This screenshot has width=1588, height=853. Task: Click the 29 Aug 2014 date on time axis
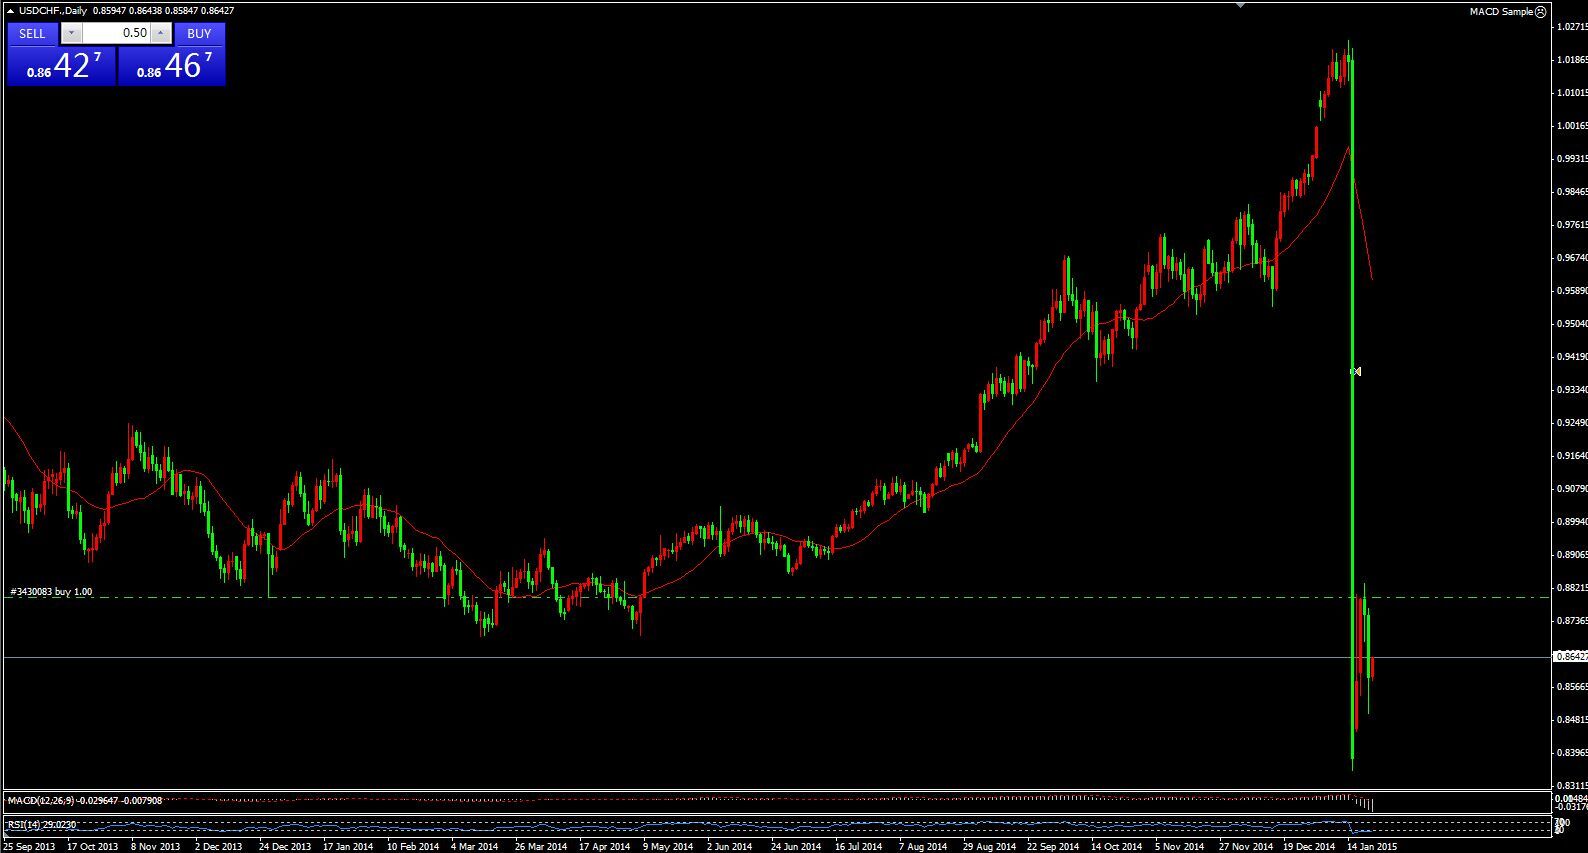point(989,846)
